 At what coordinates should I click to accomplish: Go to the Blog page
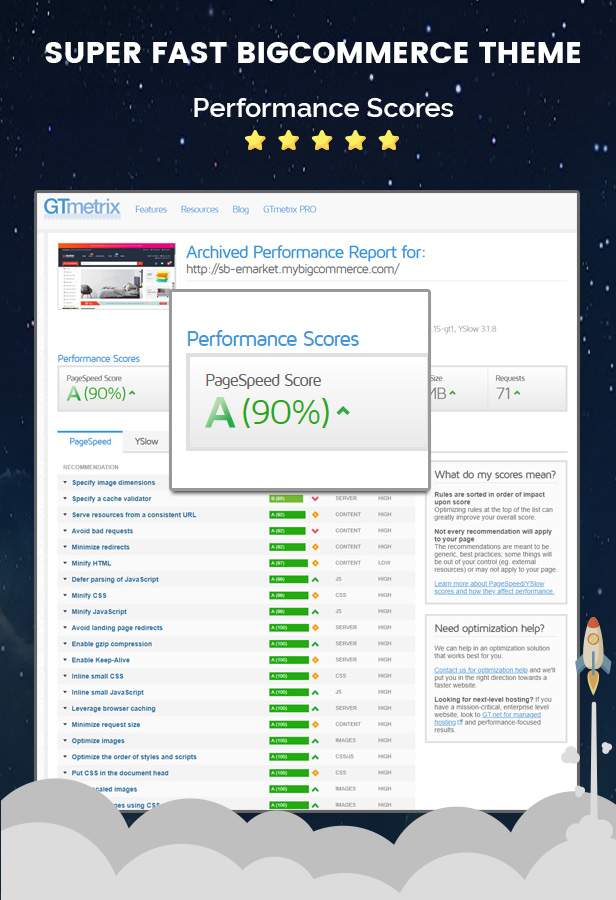[241, 210]
